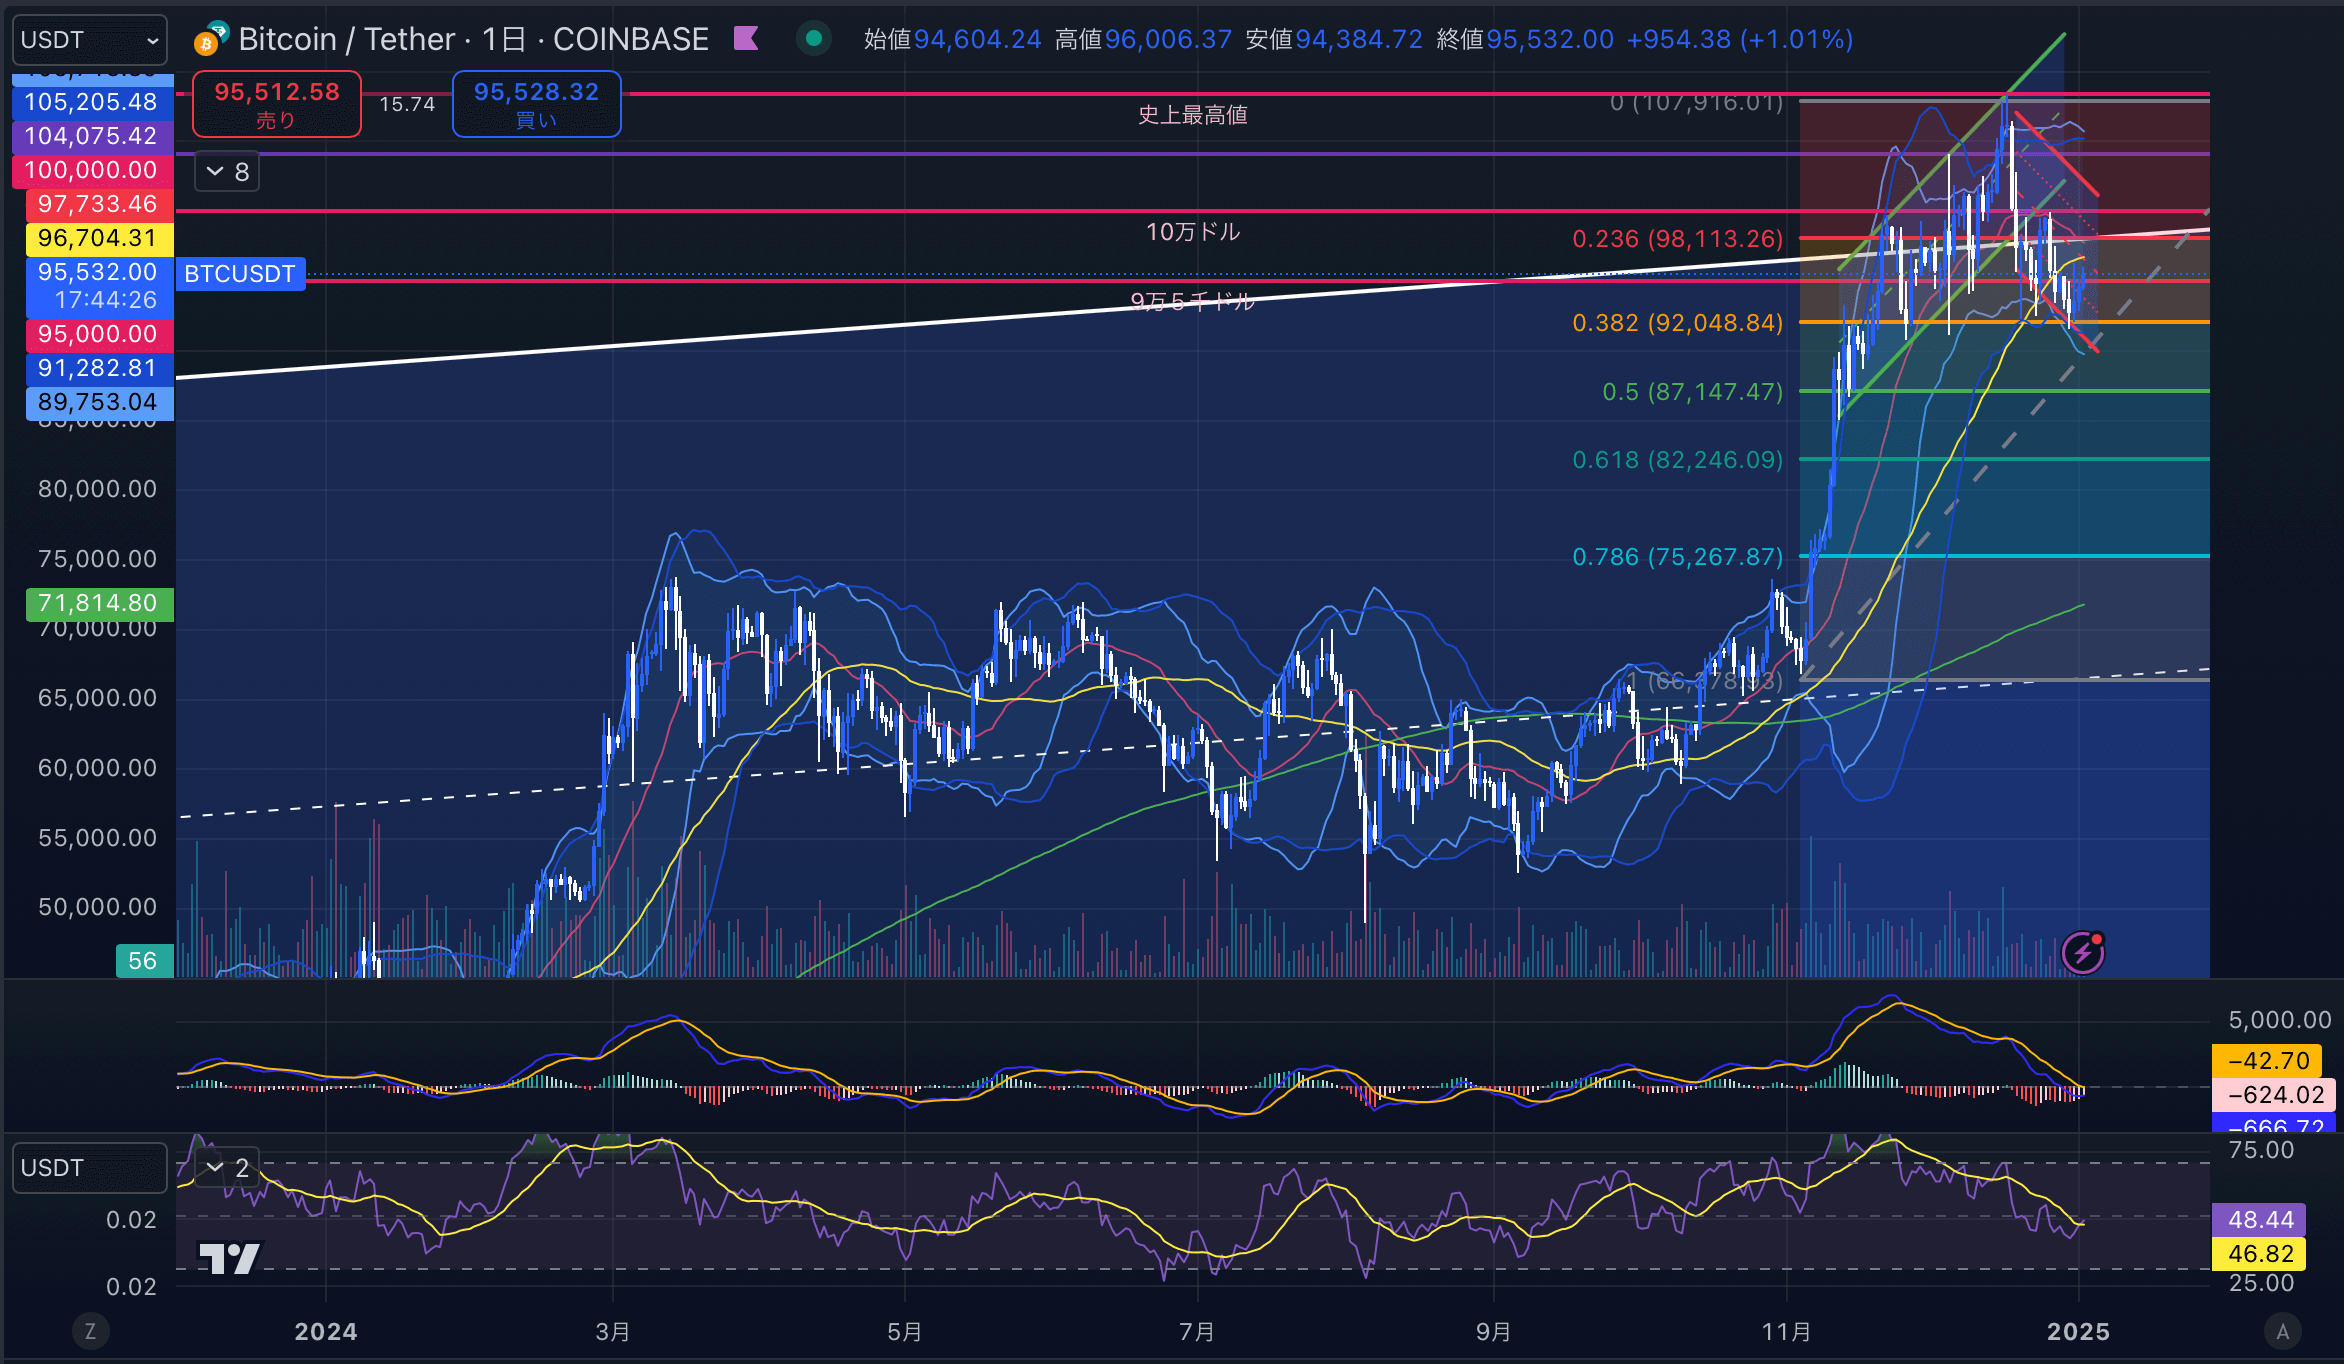Screen dimensions: 2344x1364
Task: Click the 2025 time axis label
Action: [2078, 1332]
